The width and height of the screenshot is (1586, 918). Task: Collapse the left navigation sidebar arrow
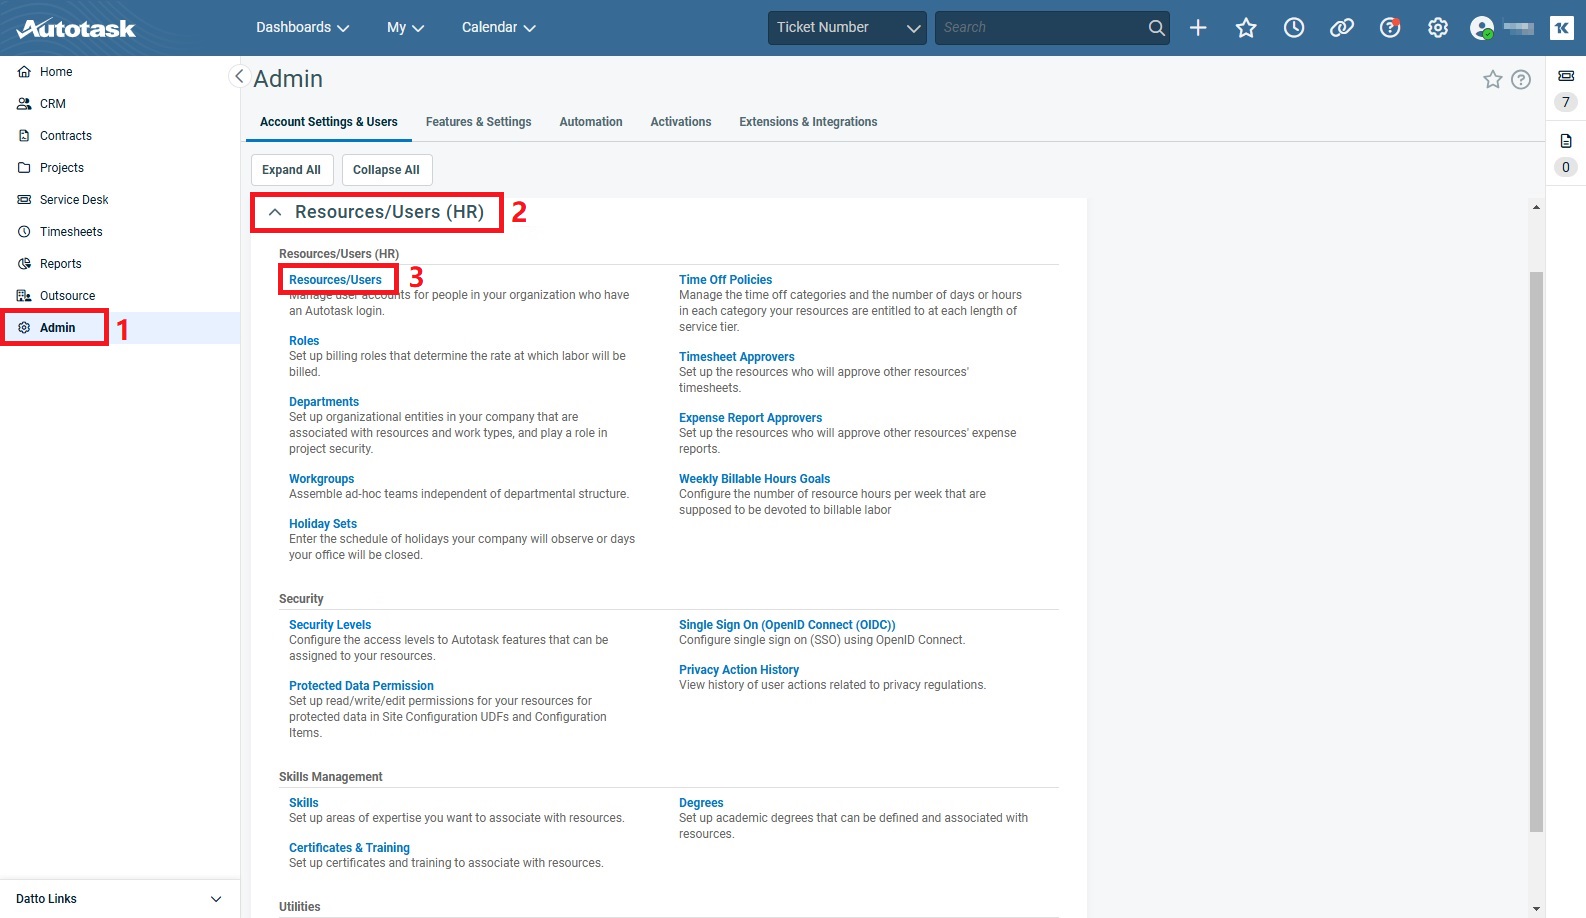point(239,76)
